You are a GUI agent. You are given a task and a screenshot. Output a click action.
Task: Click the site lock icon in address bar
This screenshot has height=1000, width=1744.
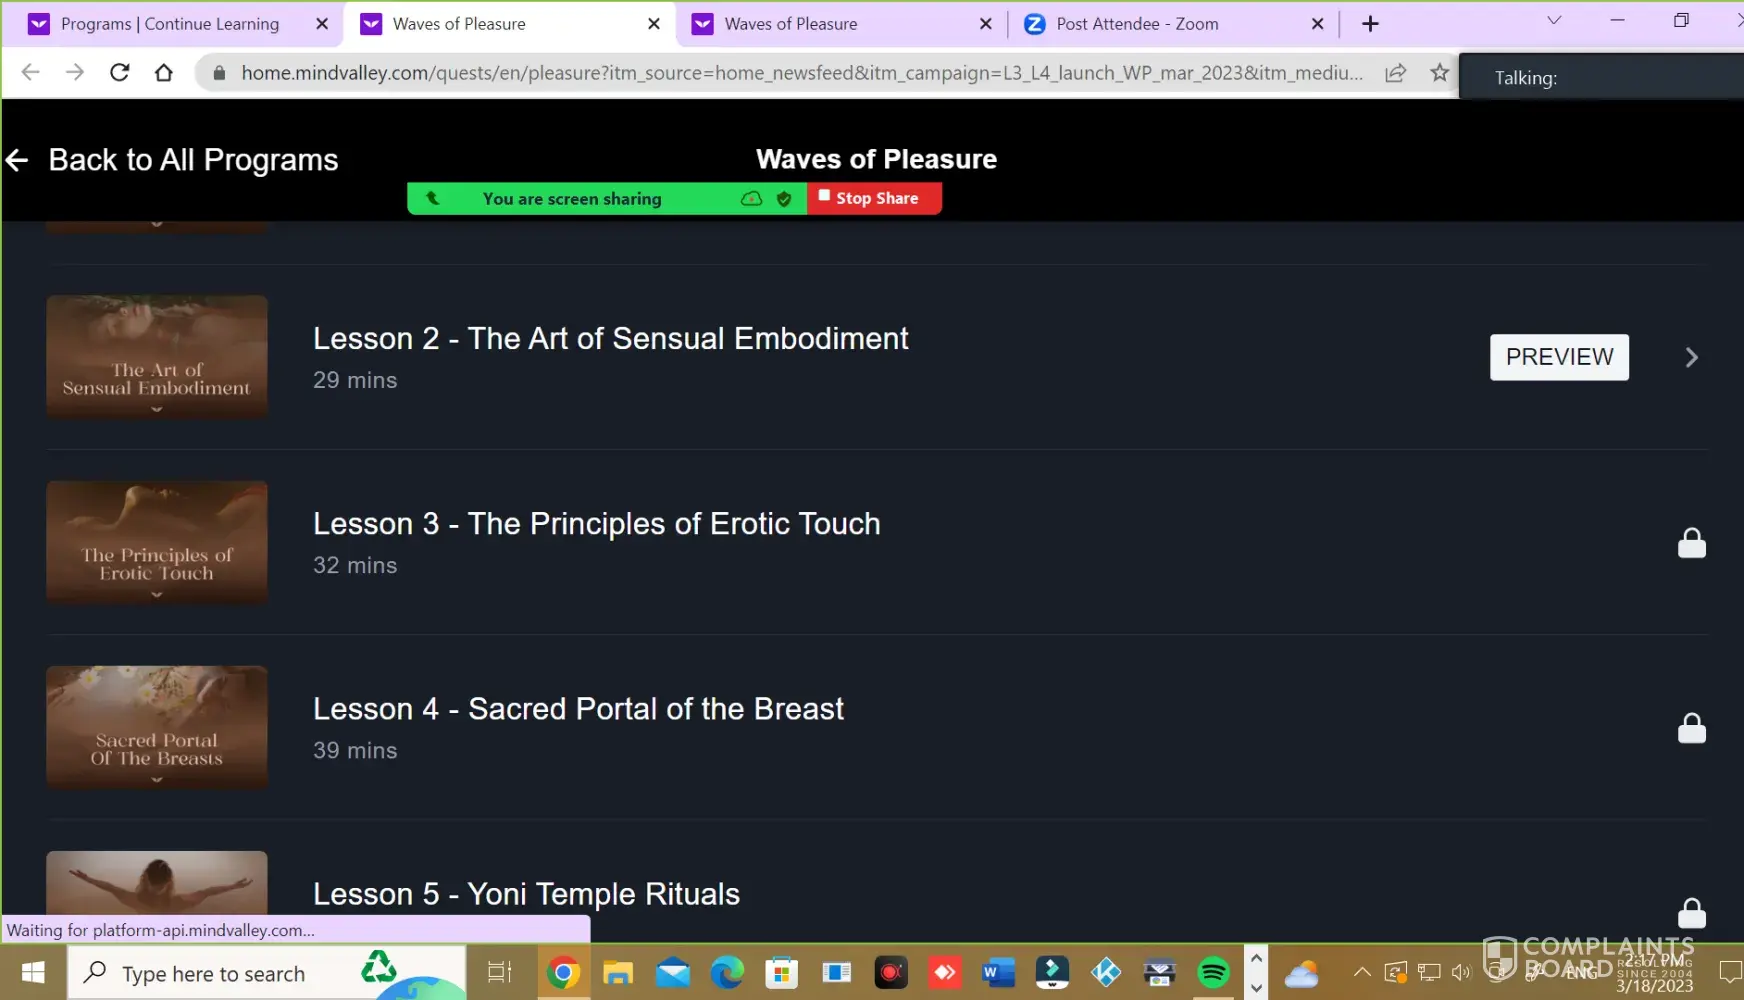tap(219, 73)
